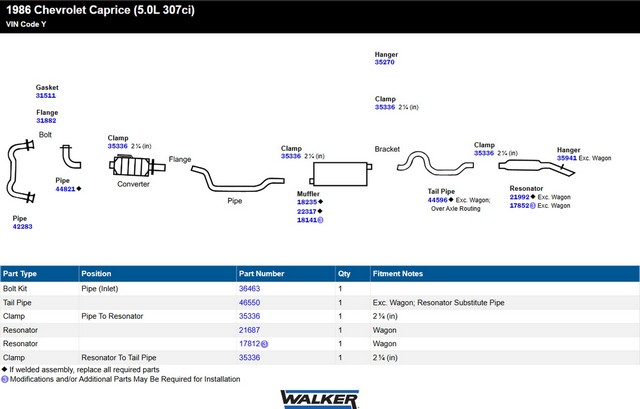
Task: Click the 'VIN Code Y' subtitle
Action: coord(26,24)
